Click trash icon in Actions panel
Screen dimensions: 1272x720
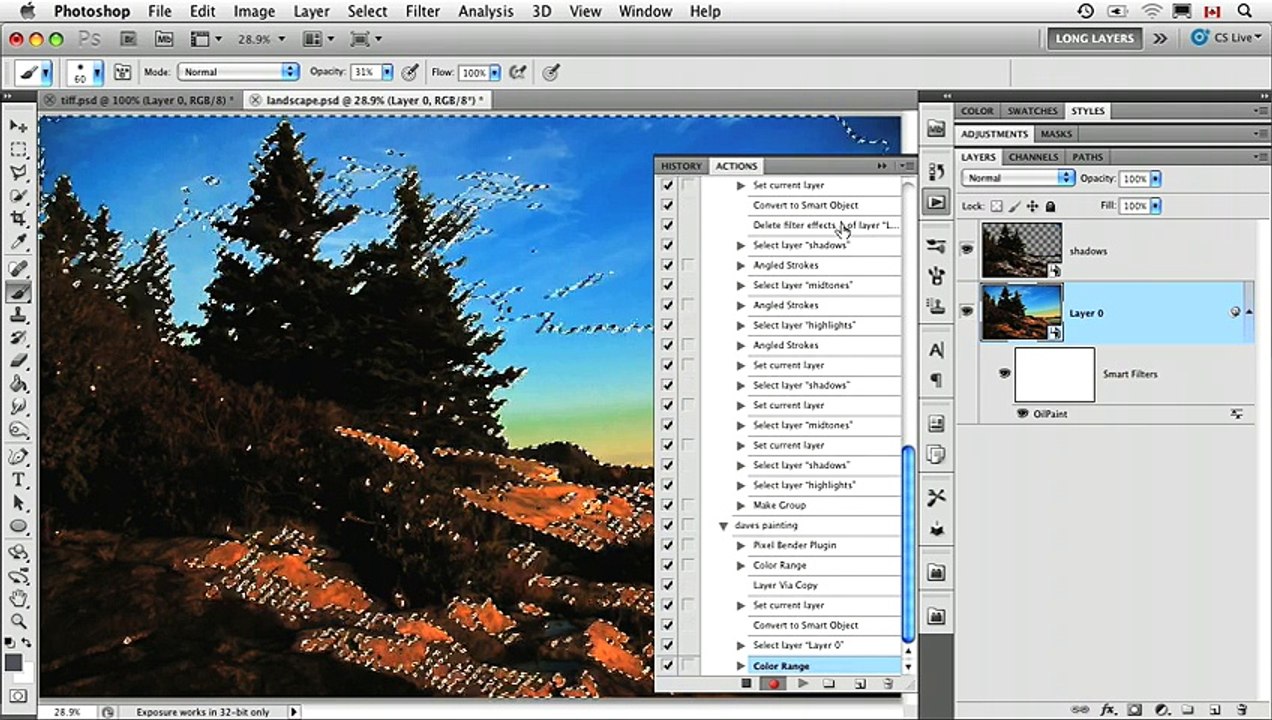coord(887,684)
